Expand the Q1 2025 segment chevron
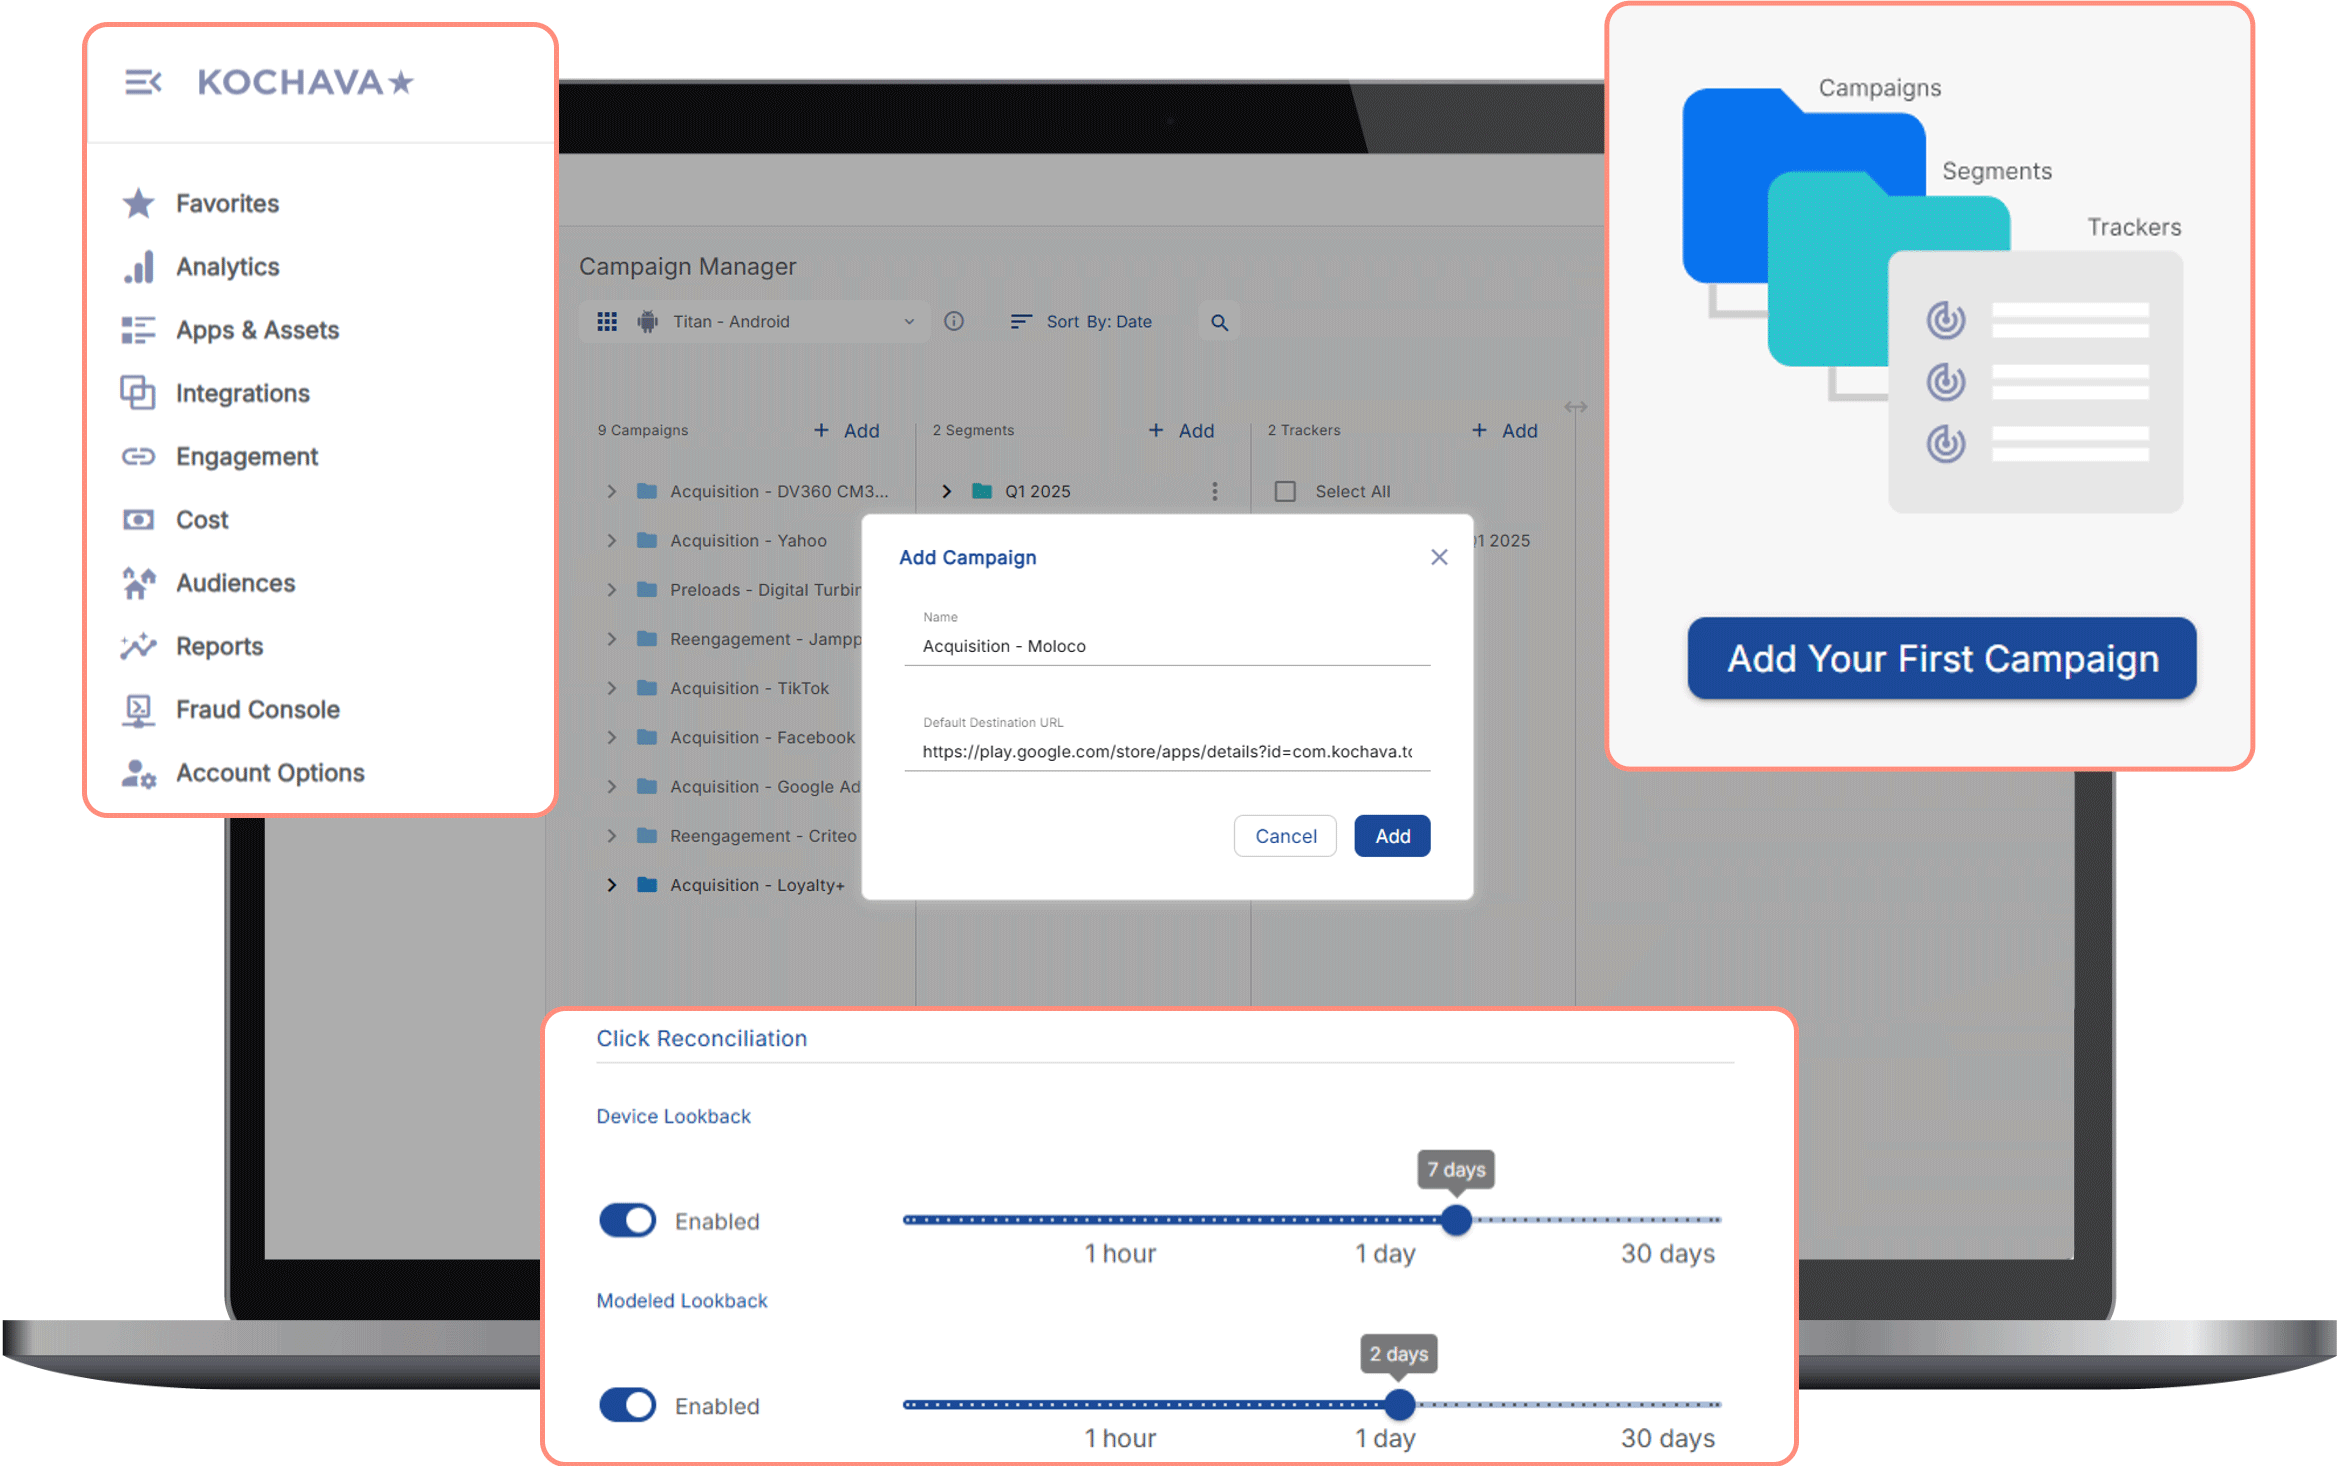The image size is (2337, 1466). point(946,491)
